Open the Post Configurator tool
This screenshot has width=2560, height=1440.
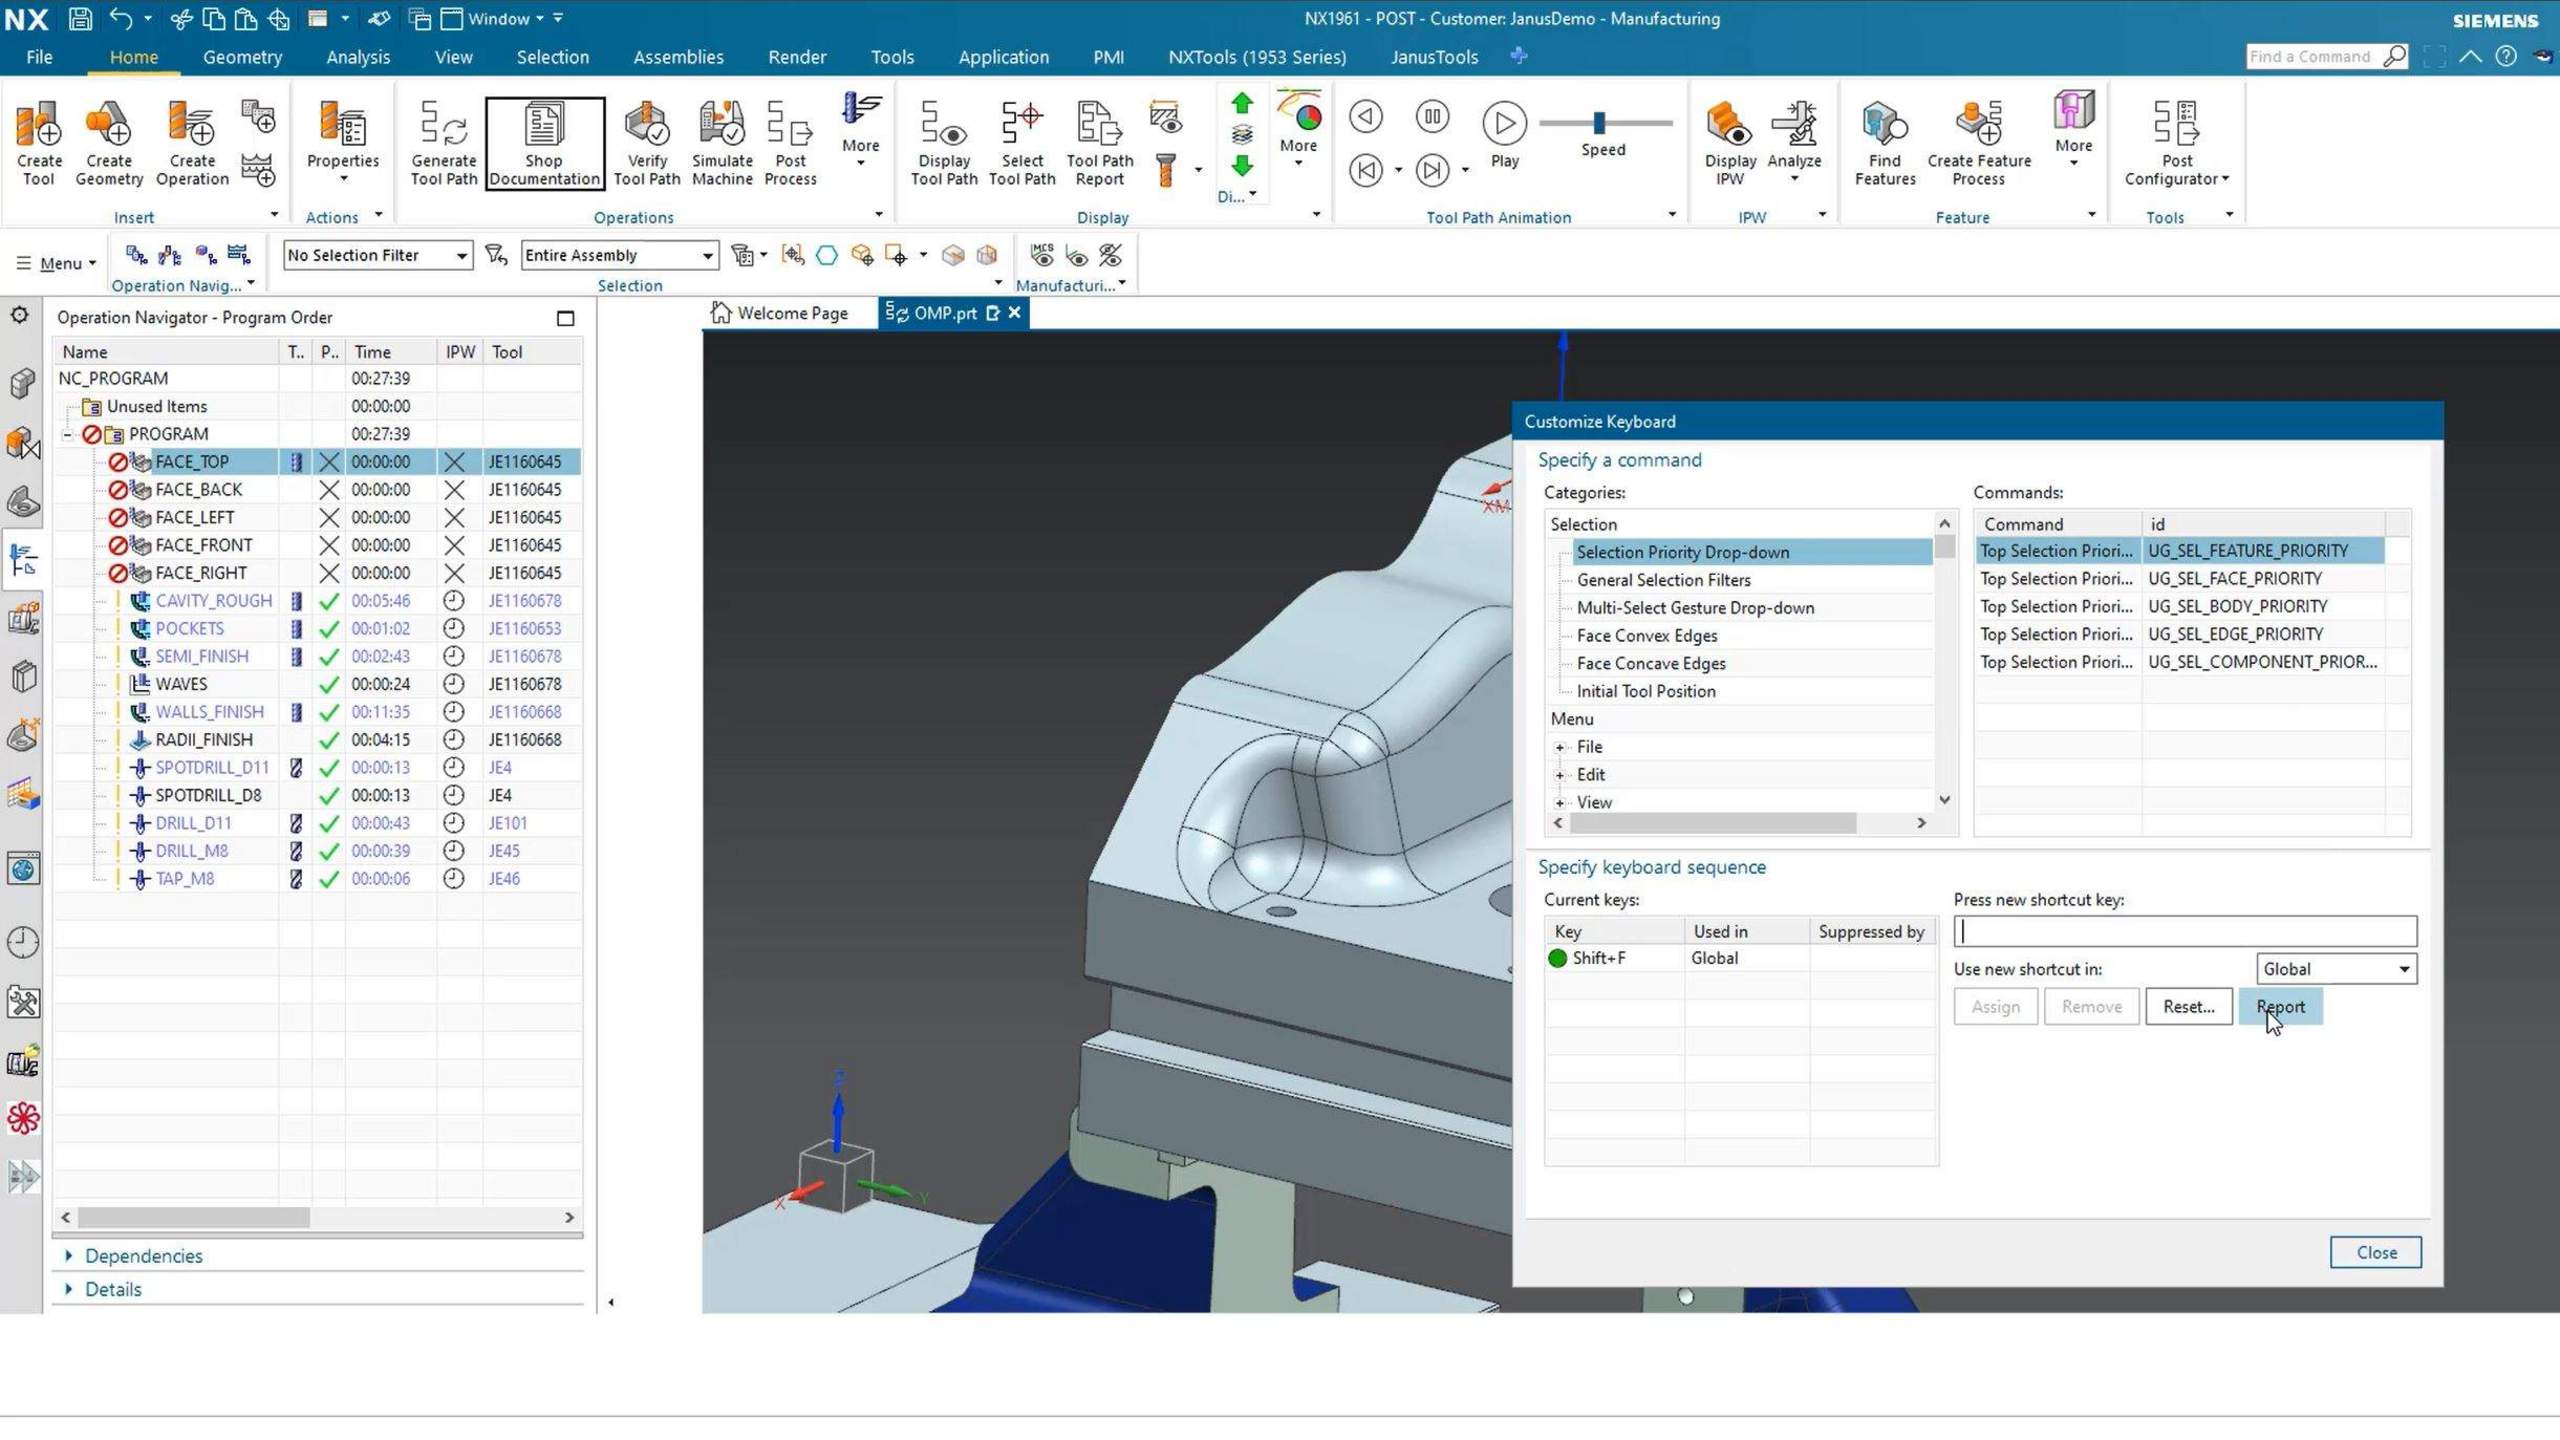[x=2177, y=141]
